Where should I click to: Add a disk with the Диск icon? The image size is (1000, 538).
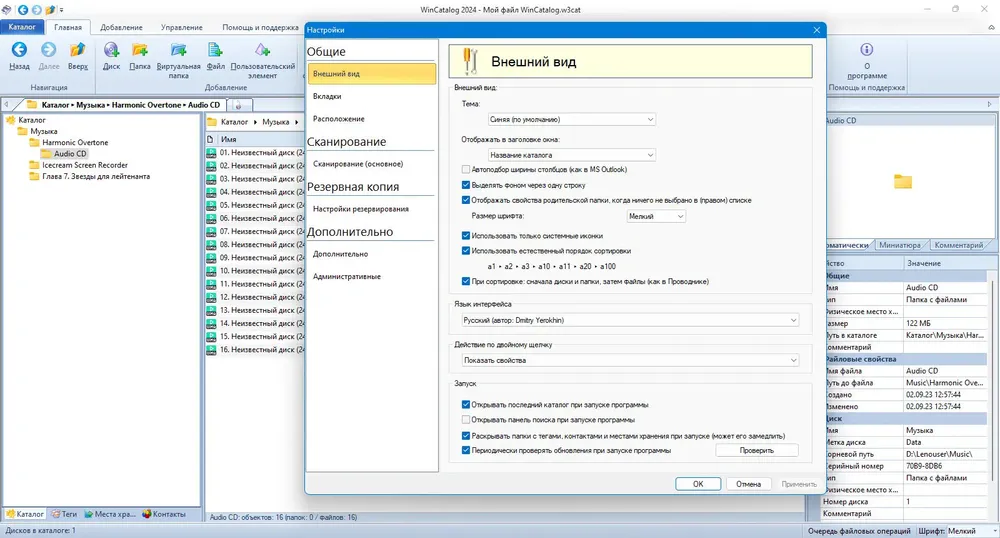click(x=112, y=50)
